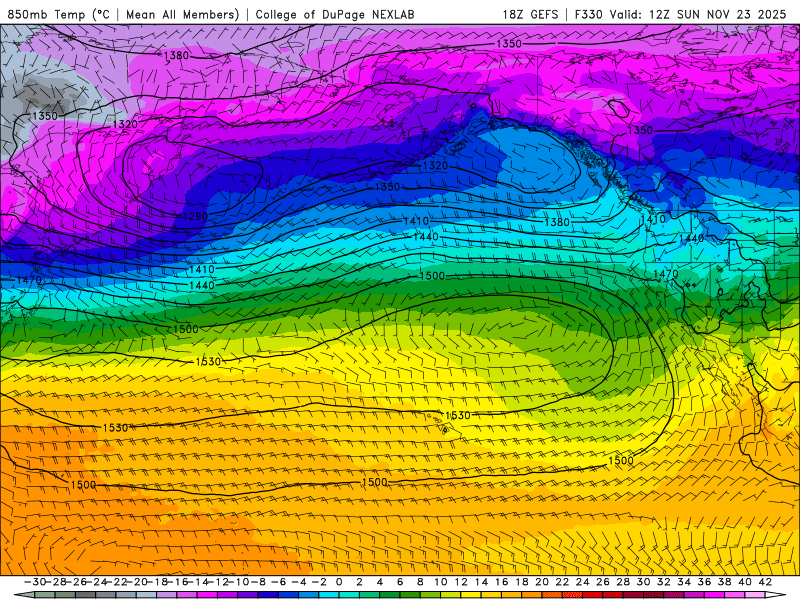Viewport: 800px width, 600px height.
Task: Click the '10' value on the color scale
Action: (441, 582)
